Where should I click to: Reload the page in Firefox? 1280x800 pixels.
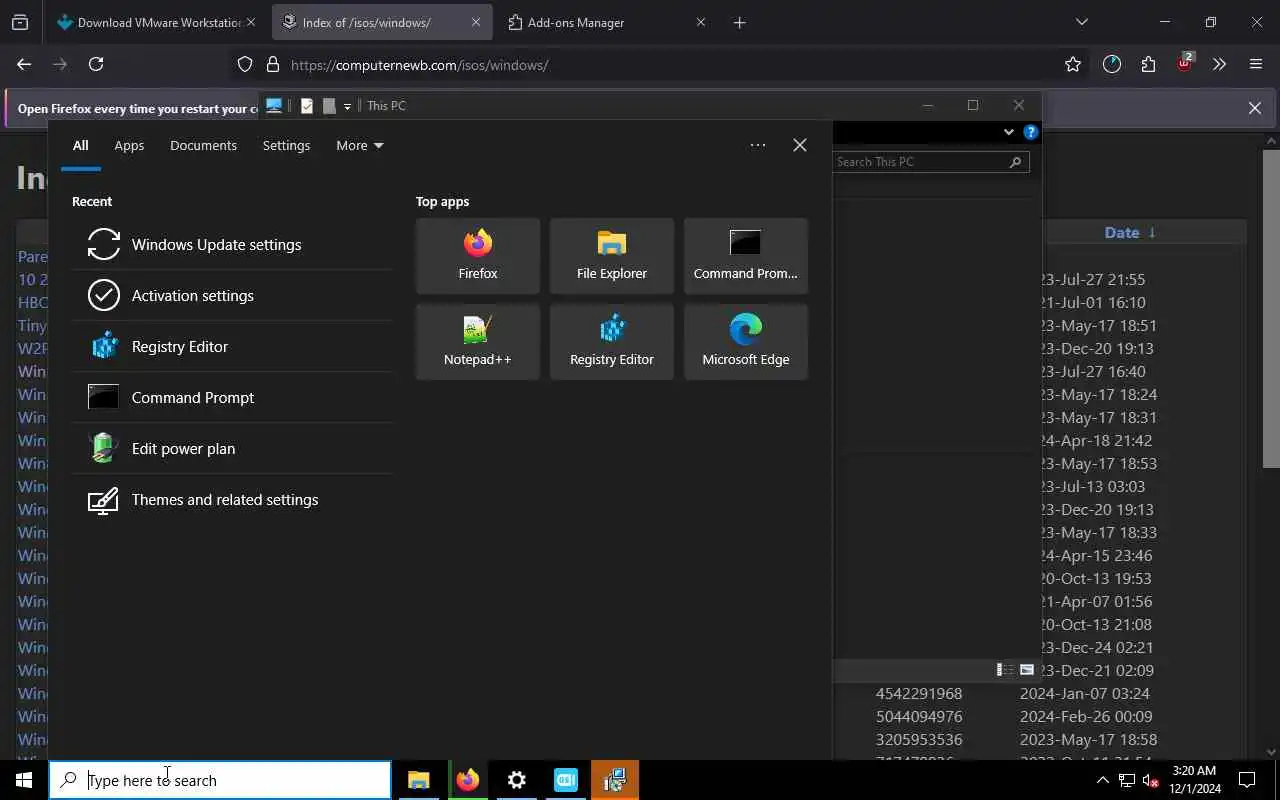(96, 64)
